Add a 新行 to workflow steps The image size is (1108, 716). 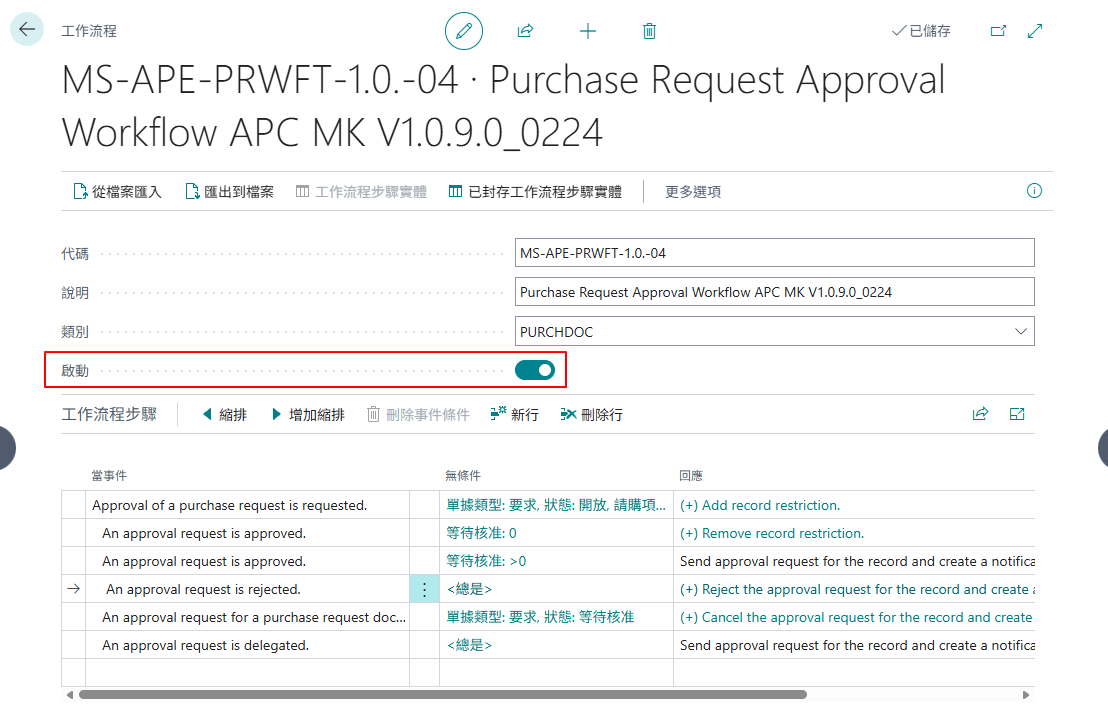[514, 415]
